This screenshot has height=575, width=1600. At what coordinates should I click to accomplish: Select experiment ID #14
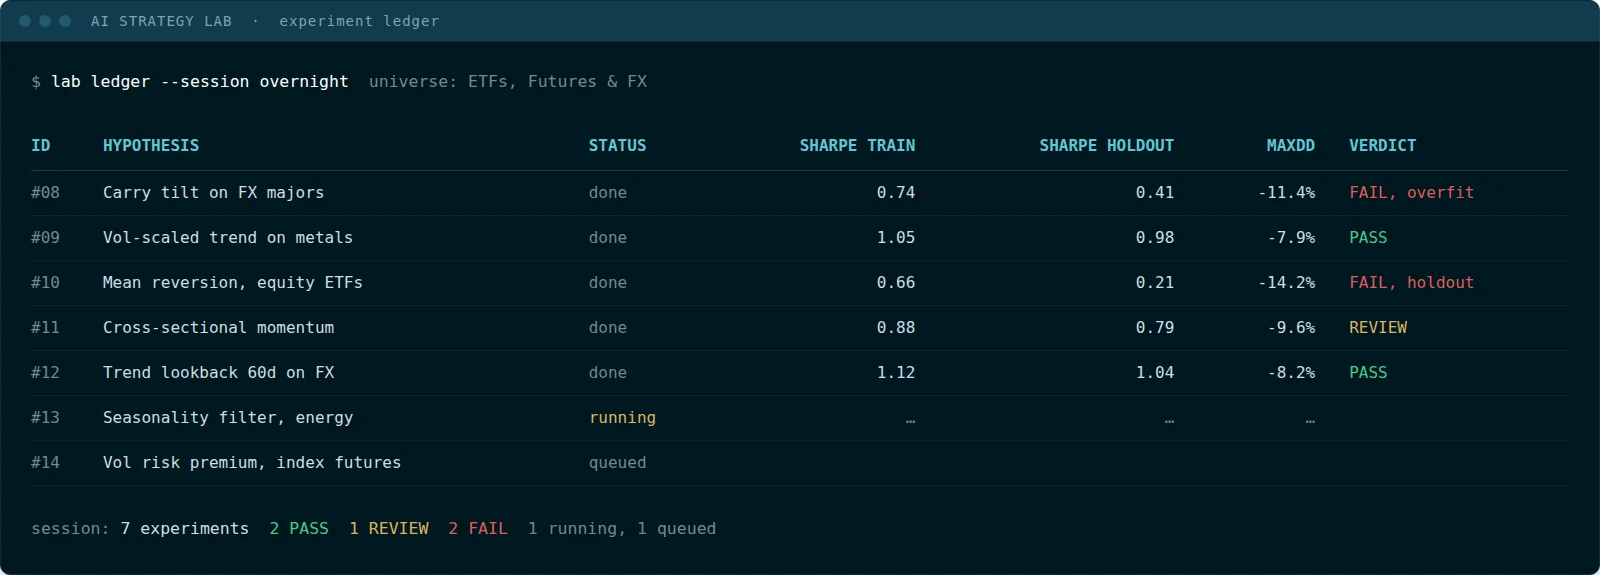click(x=45, y=463)
